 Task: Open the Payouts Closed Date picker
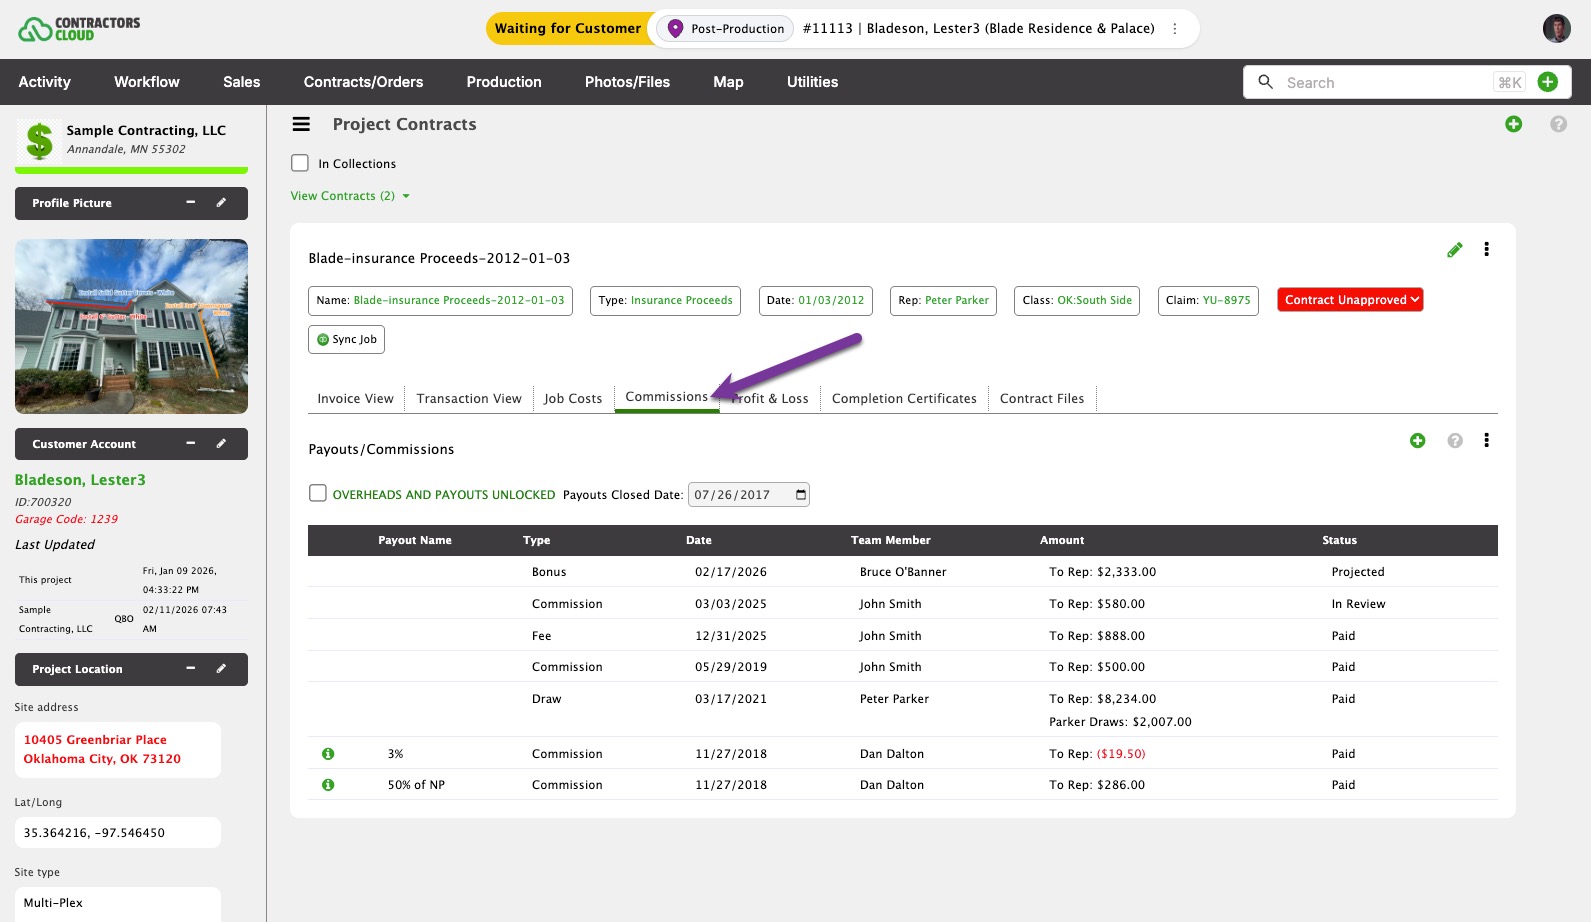click(800, 495)
